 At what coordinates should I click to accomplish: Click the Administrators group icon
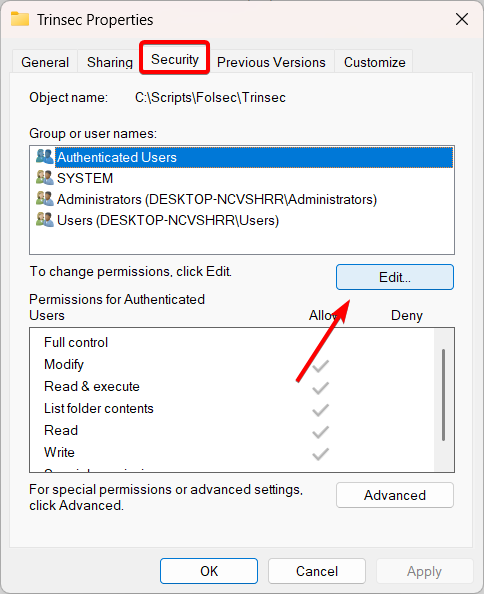pos(45,199)
